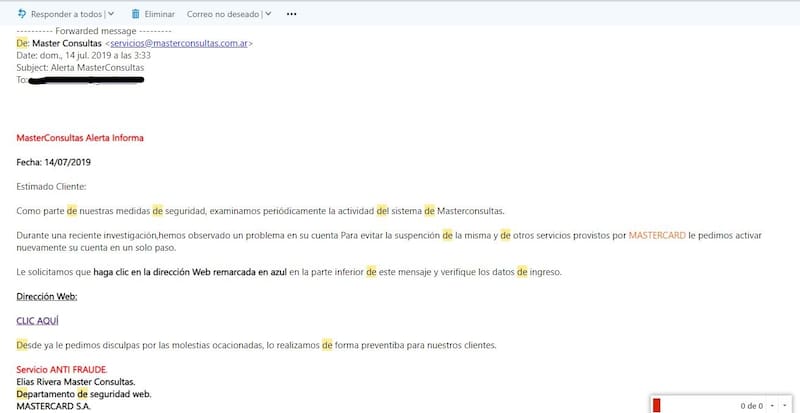Follow the CLIC AQUÍ link
Screen dimensions: 800x413
tap(37, 320)
